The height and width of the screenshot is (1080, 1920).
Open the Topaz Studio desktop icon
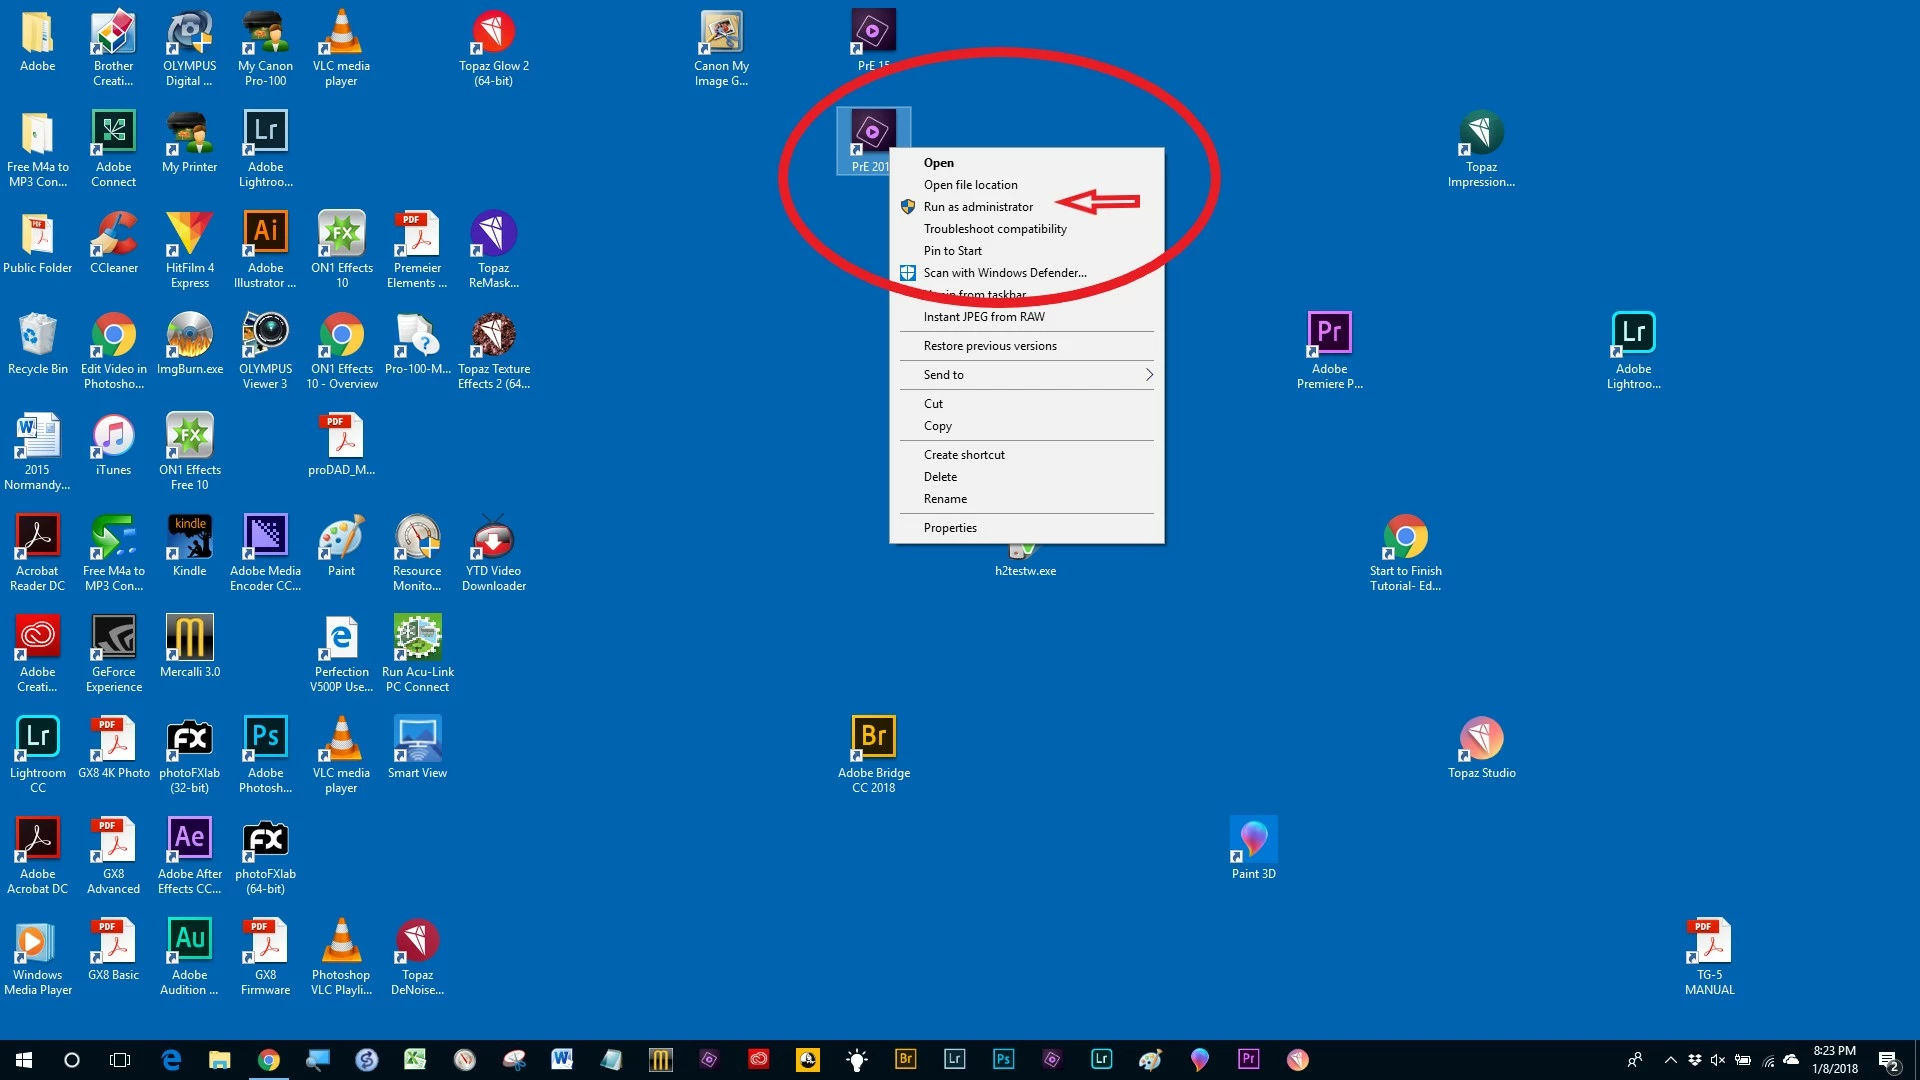point(1481,739)
